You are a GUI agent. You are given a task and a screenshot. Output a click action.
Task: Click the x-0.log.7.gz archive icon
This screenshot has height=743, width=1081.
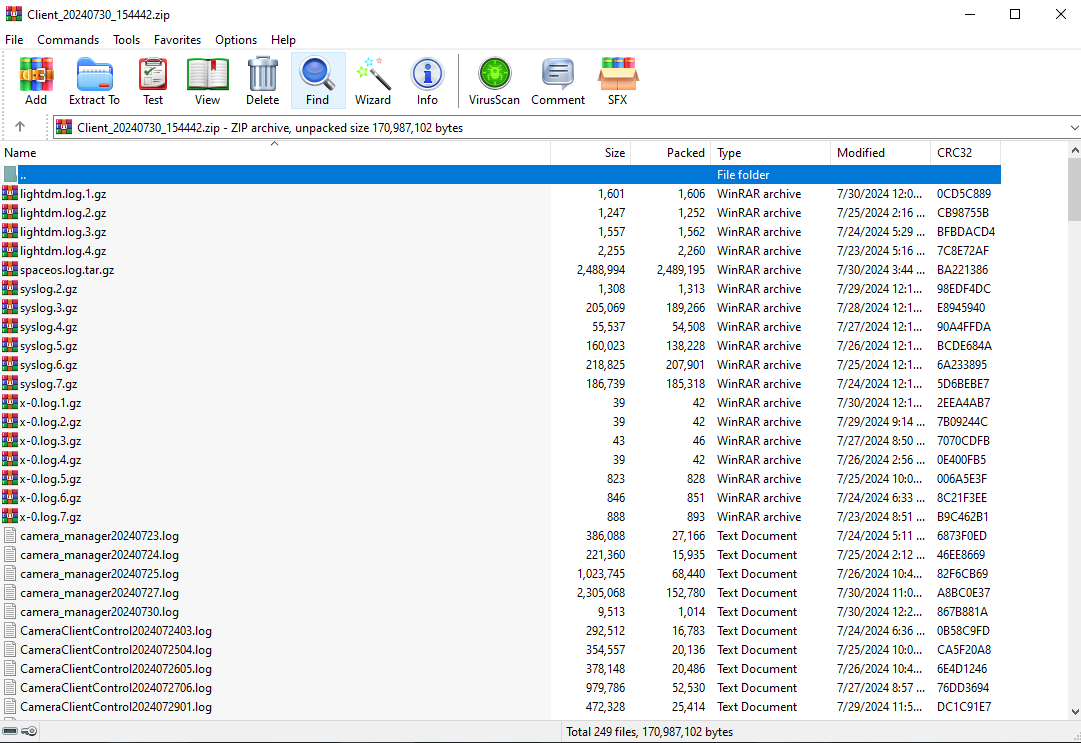point(10,517)
